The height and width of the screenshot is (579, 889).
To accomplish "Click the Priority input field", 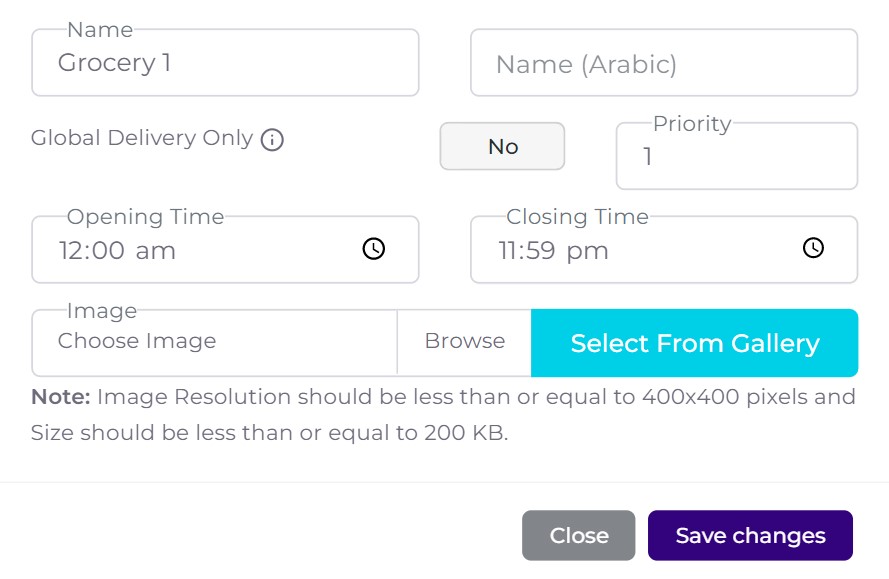I will 736,157.
